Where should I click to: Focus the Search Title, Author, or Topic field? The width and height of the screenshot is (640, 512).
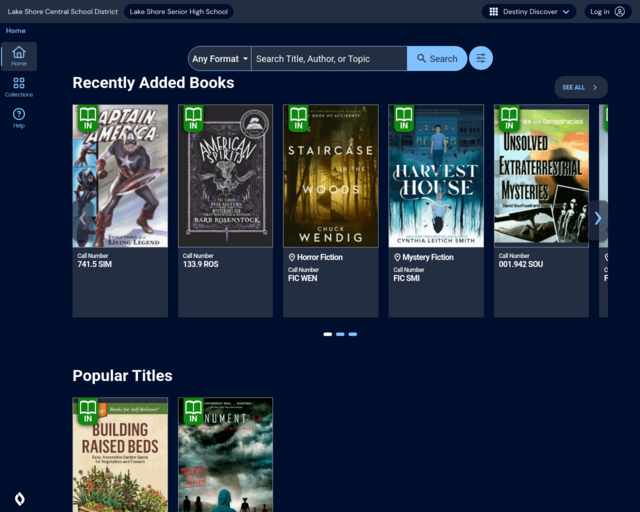coord(329,59)
